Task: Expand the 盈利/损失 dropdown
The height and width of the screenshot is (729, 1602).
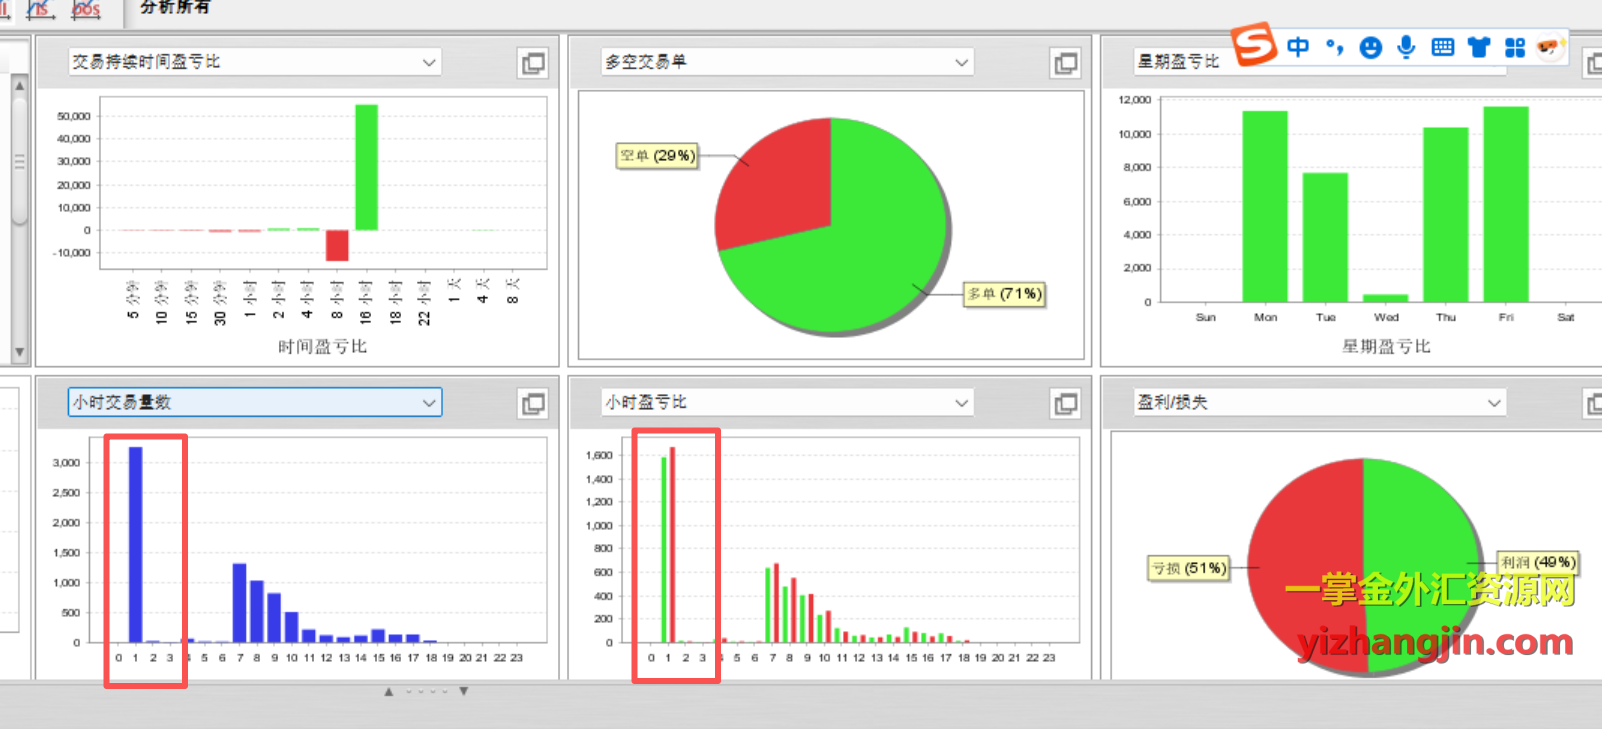Action: pos(1494,403)
